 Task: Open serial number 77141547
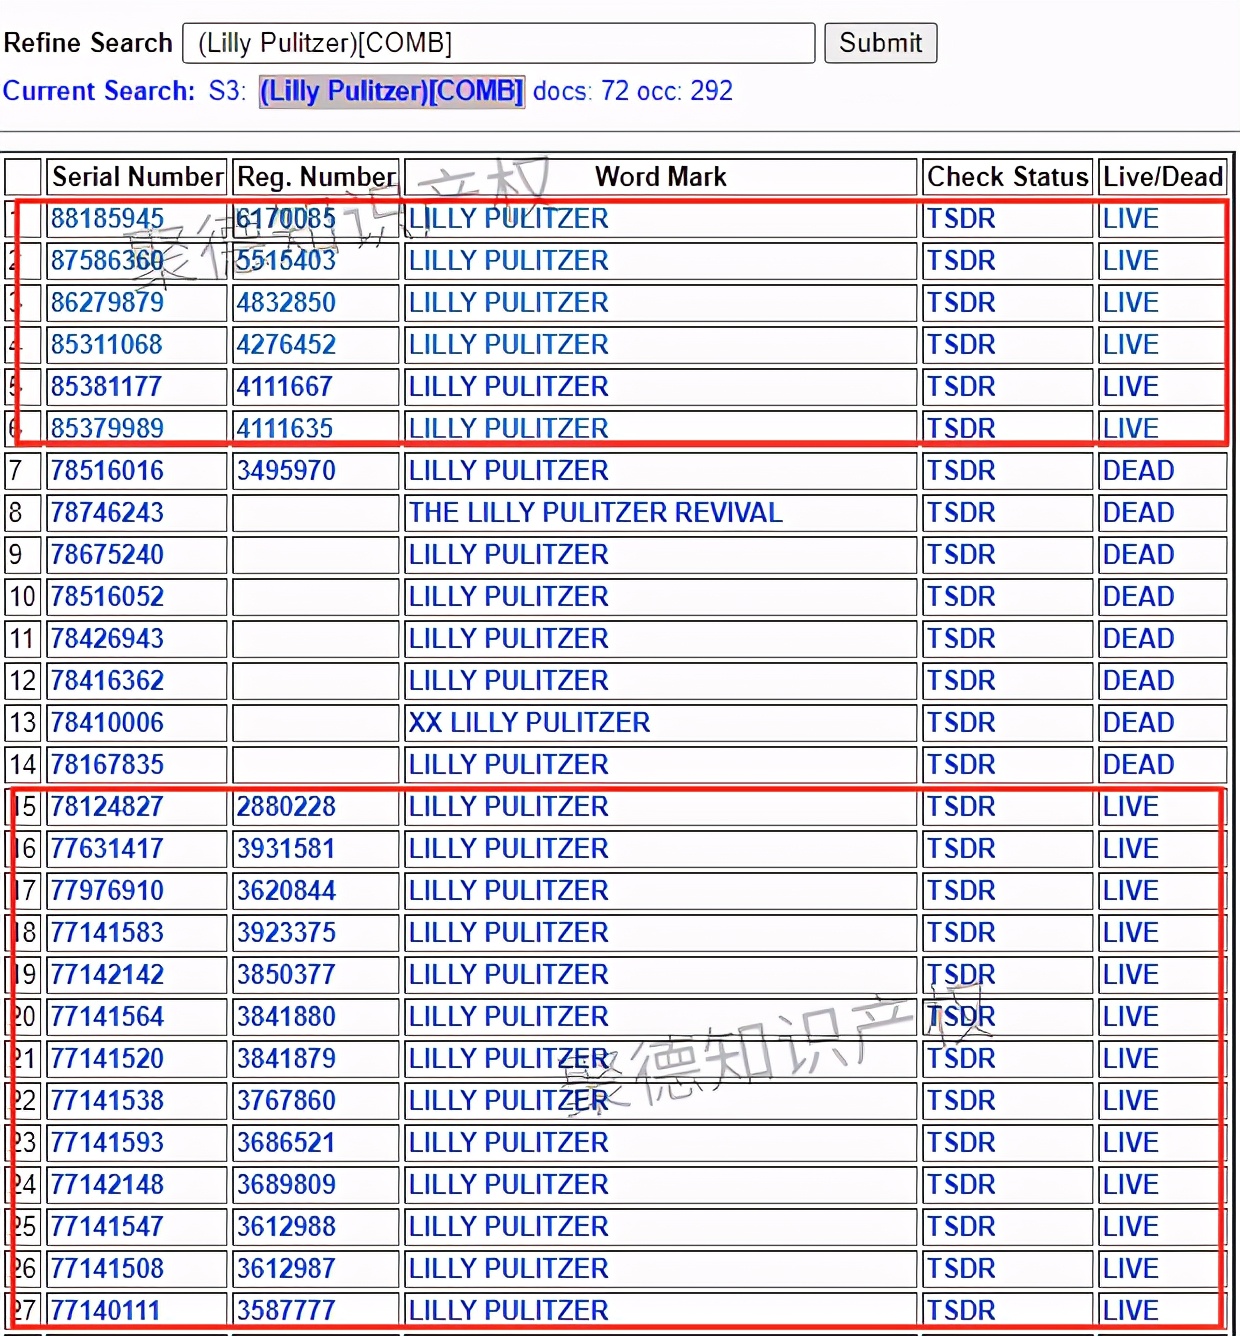point(107,1226)
